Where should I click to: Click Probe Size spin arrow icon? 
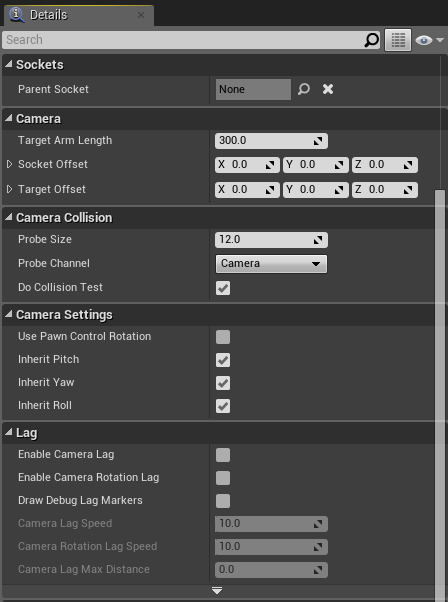coord(318,240)
